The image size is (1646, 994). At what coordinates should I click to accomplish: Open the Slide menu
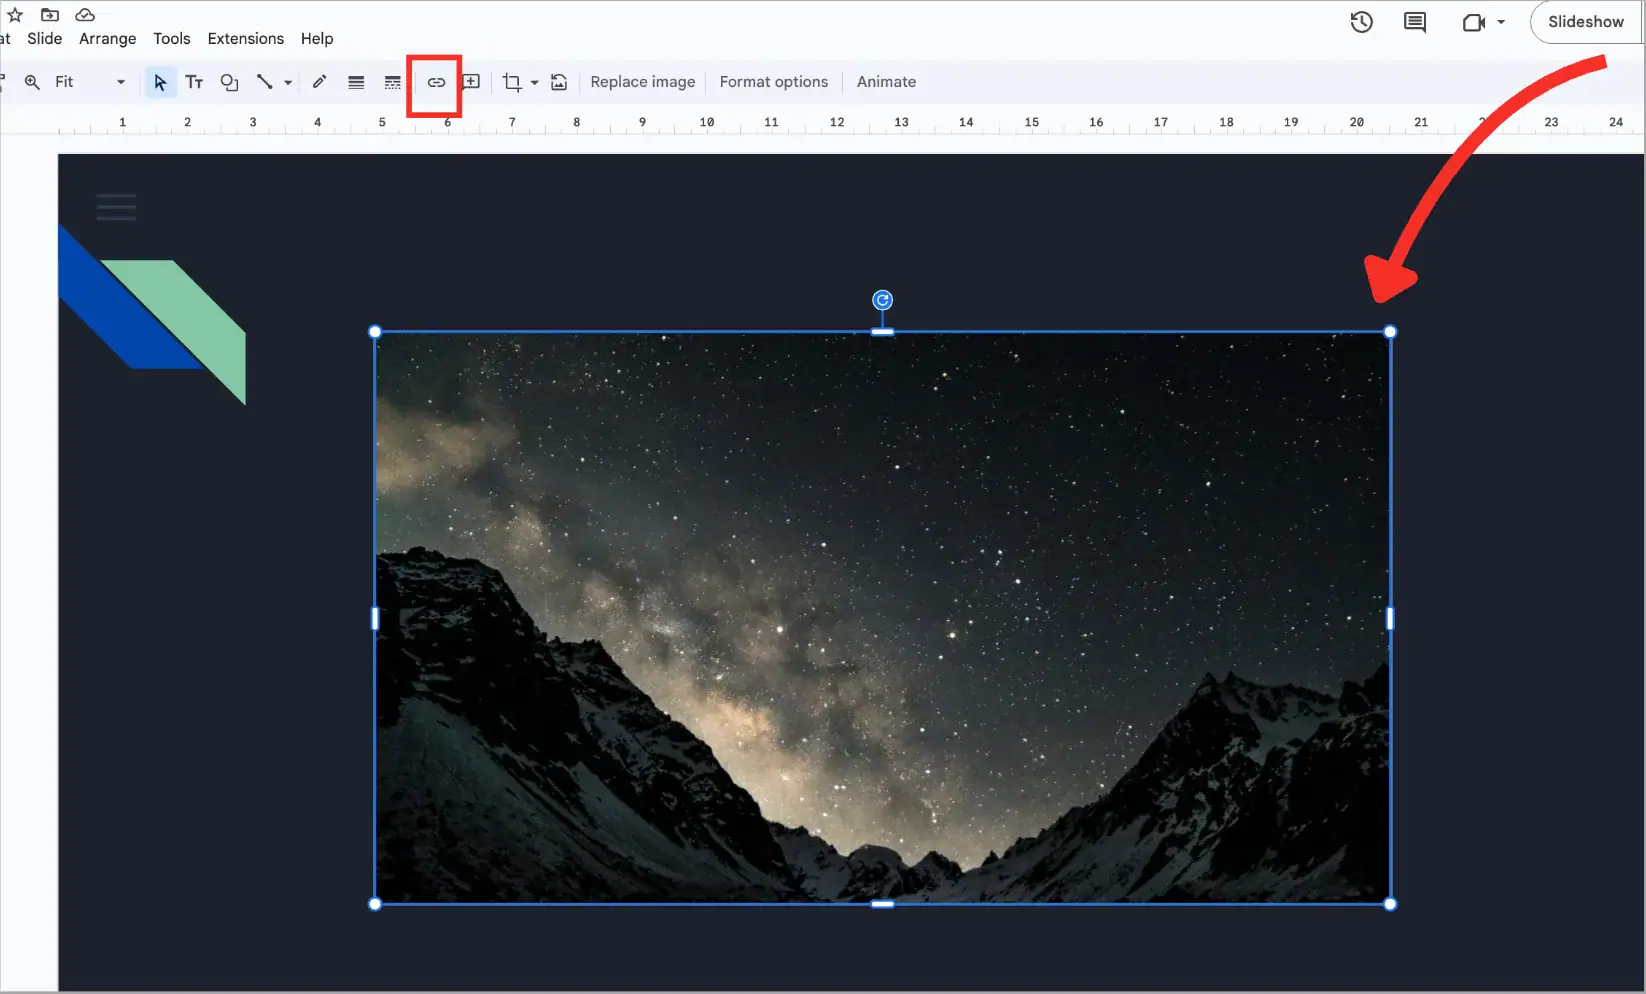pos(45,38)
